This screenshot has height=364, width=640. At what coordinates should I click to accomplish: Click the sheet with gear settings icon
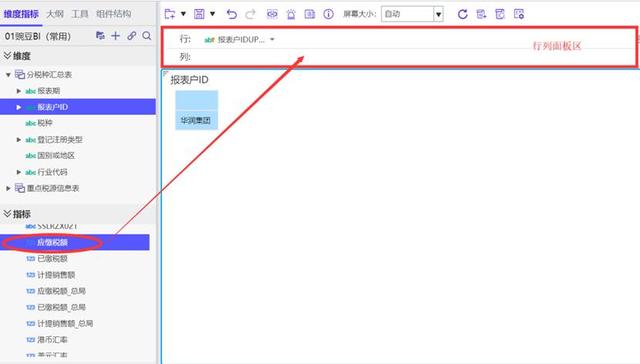[x=519, y=14]
